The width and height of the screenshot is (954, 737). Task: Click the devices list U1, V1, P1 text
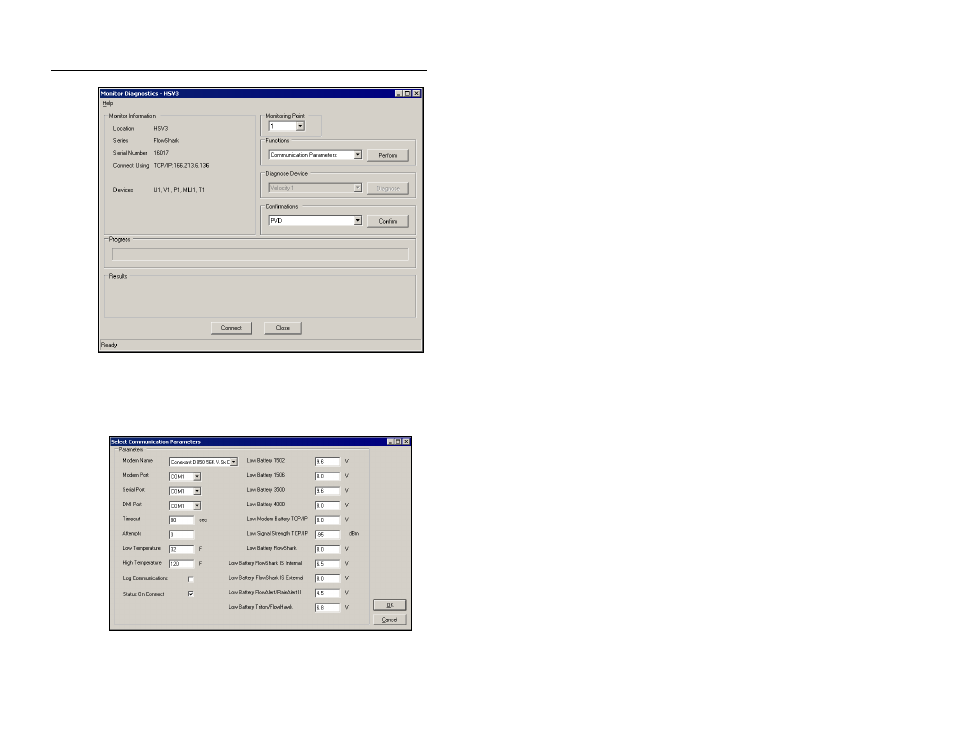tap(179, 190)
